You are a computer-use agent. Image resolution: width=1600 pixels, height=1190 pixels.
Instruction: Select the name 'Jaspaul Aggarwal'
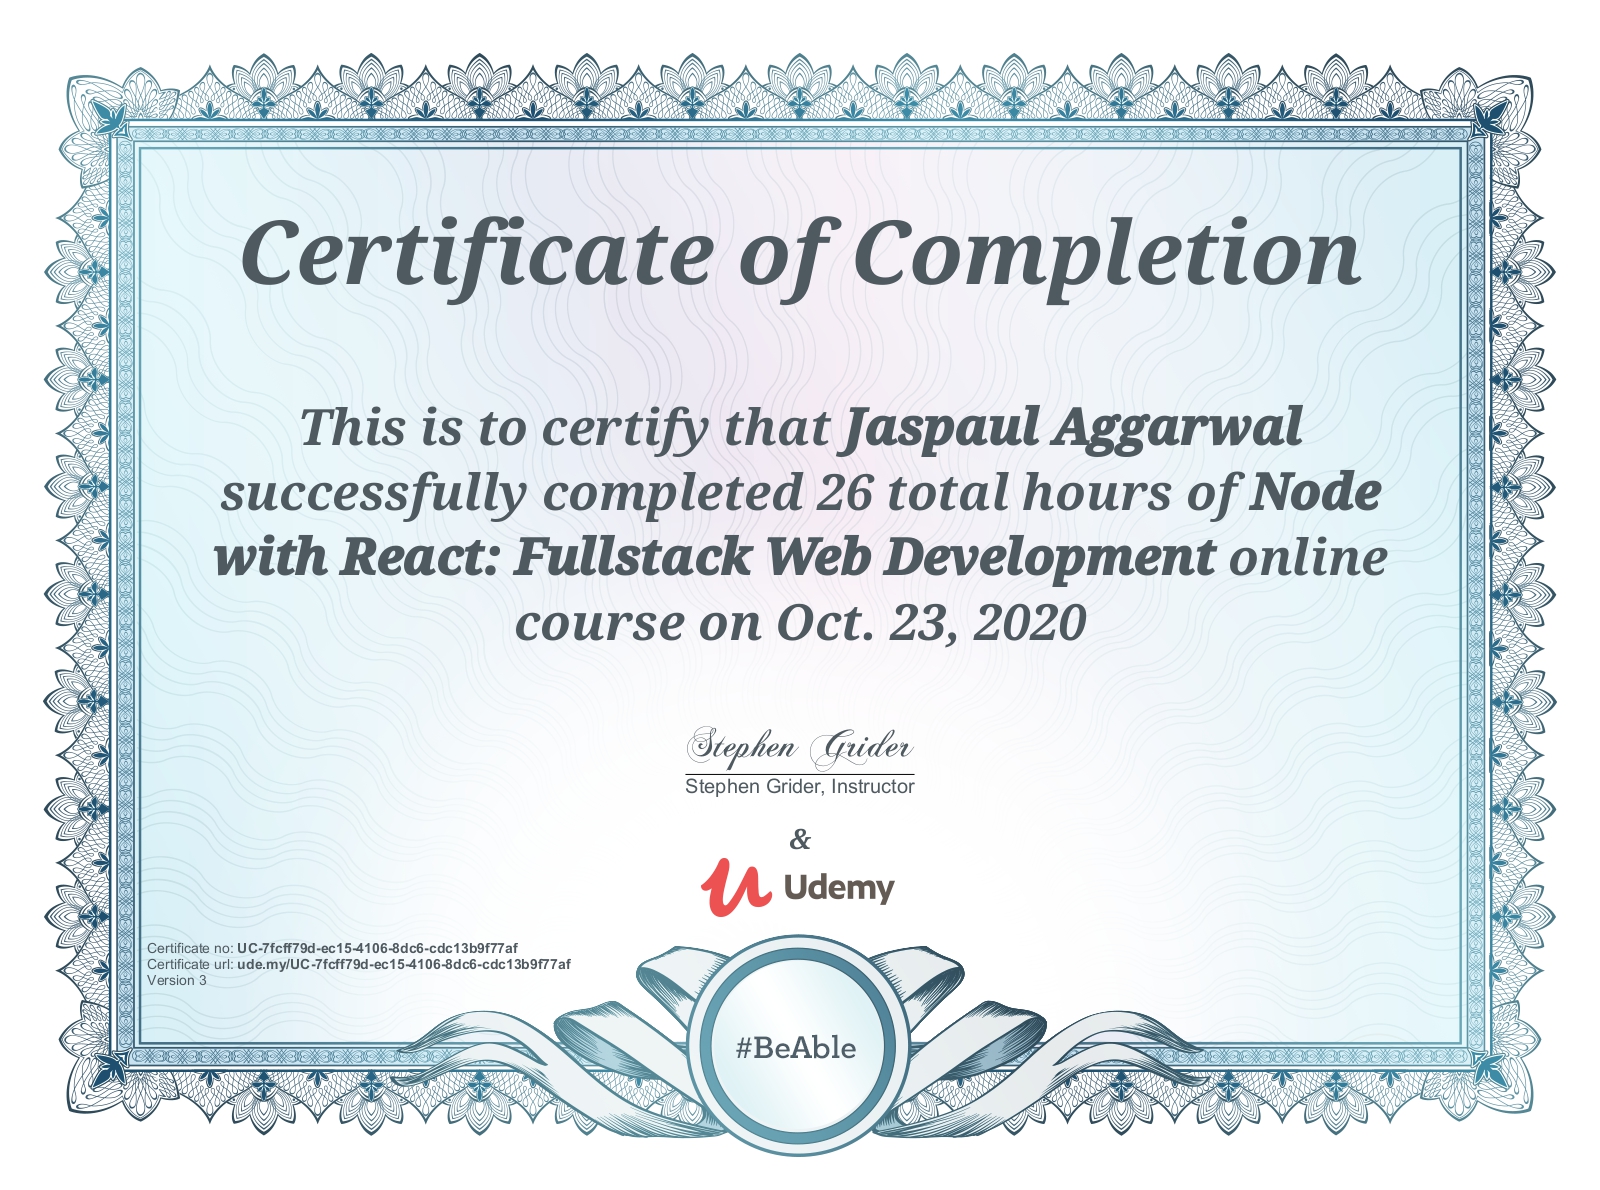click(x=1073, y=428)
